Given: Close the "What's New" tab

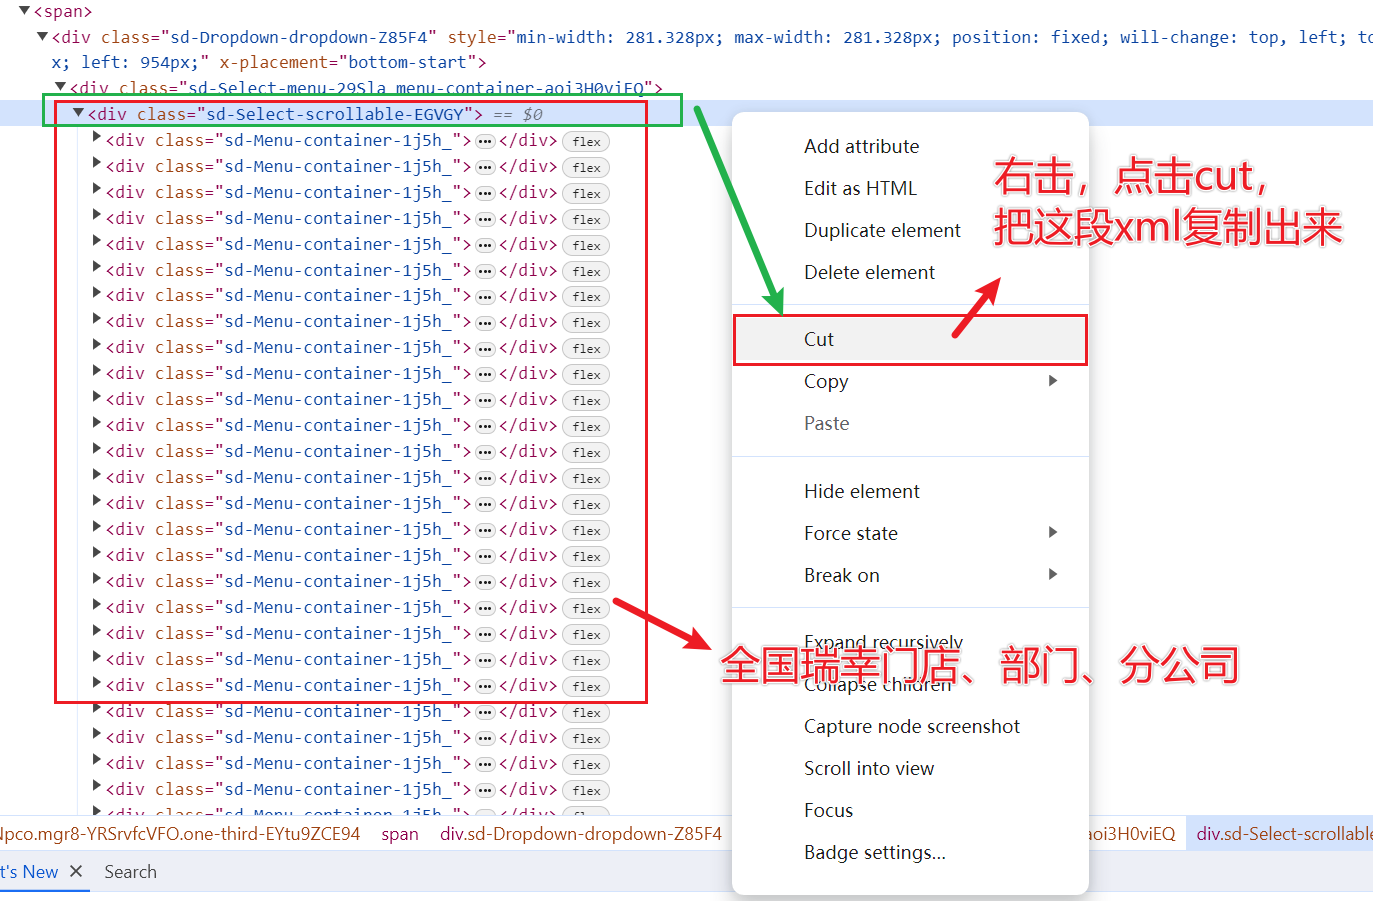Looking at the screenshot, I should [77, 870].
